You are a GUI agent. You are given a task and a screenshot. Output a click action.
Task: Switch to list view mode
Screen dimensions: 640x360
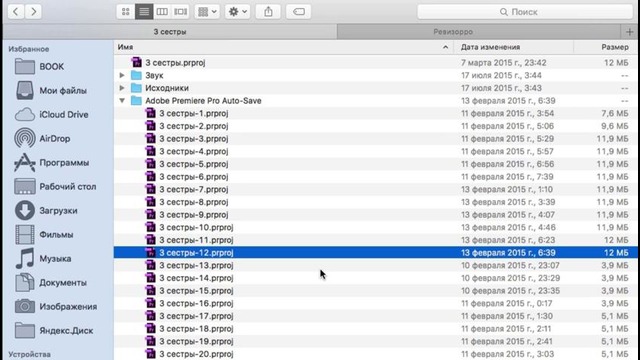pos(144,11)
